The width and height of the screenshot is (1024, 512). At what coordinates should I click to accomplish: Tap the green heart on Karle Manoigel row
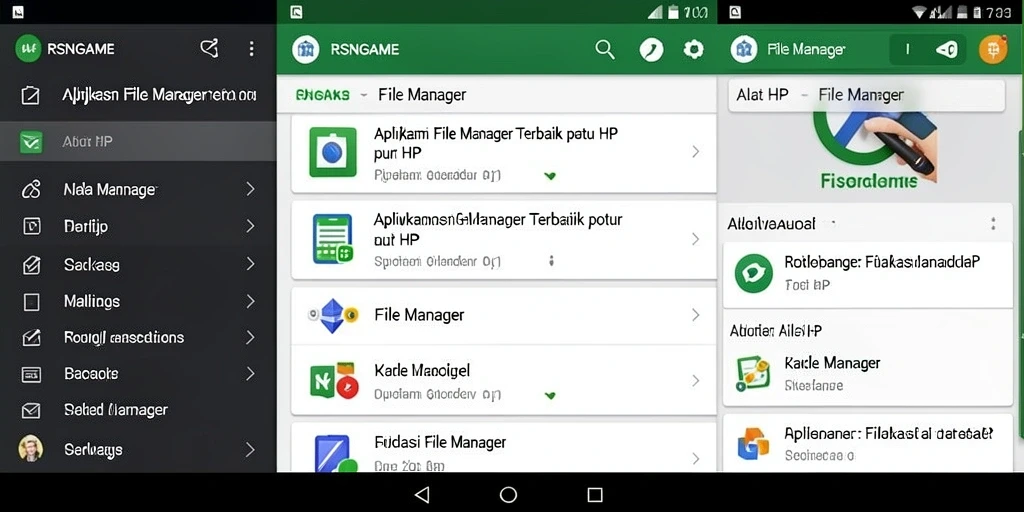point(550,395)
